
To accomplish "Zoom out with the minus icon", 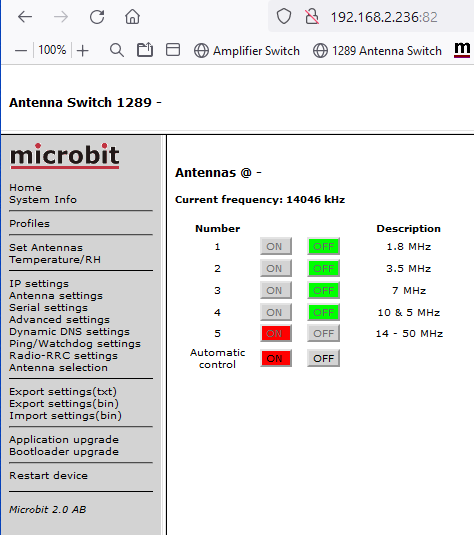I will [x=21, y=51].
